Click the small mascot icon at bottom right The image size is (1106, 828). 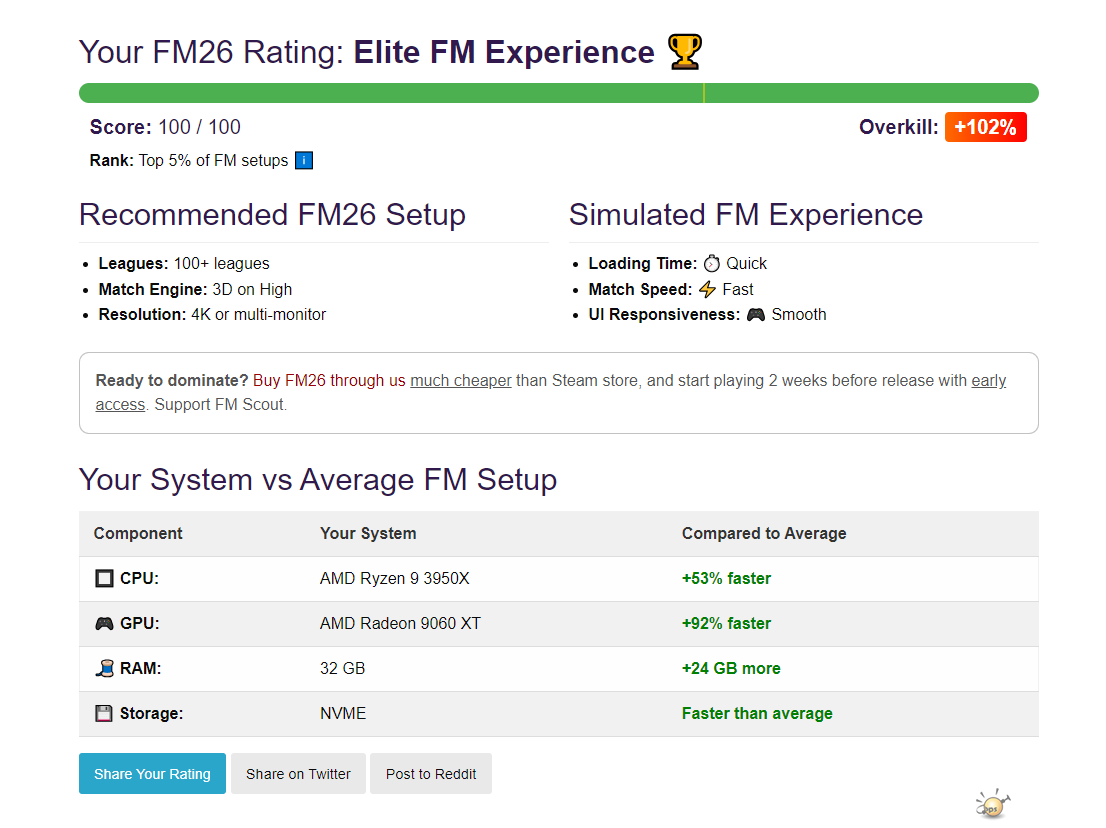point(991,804)
